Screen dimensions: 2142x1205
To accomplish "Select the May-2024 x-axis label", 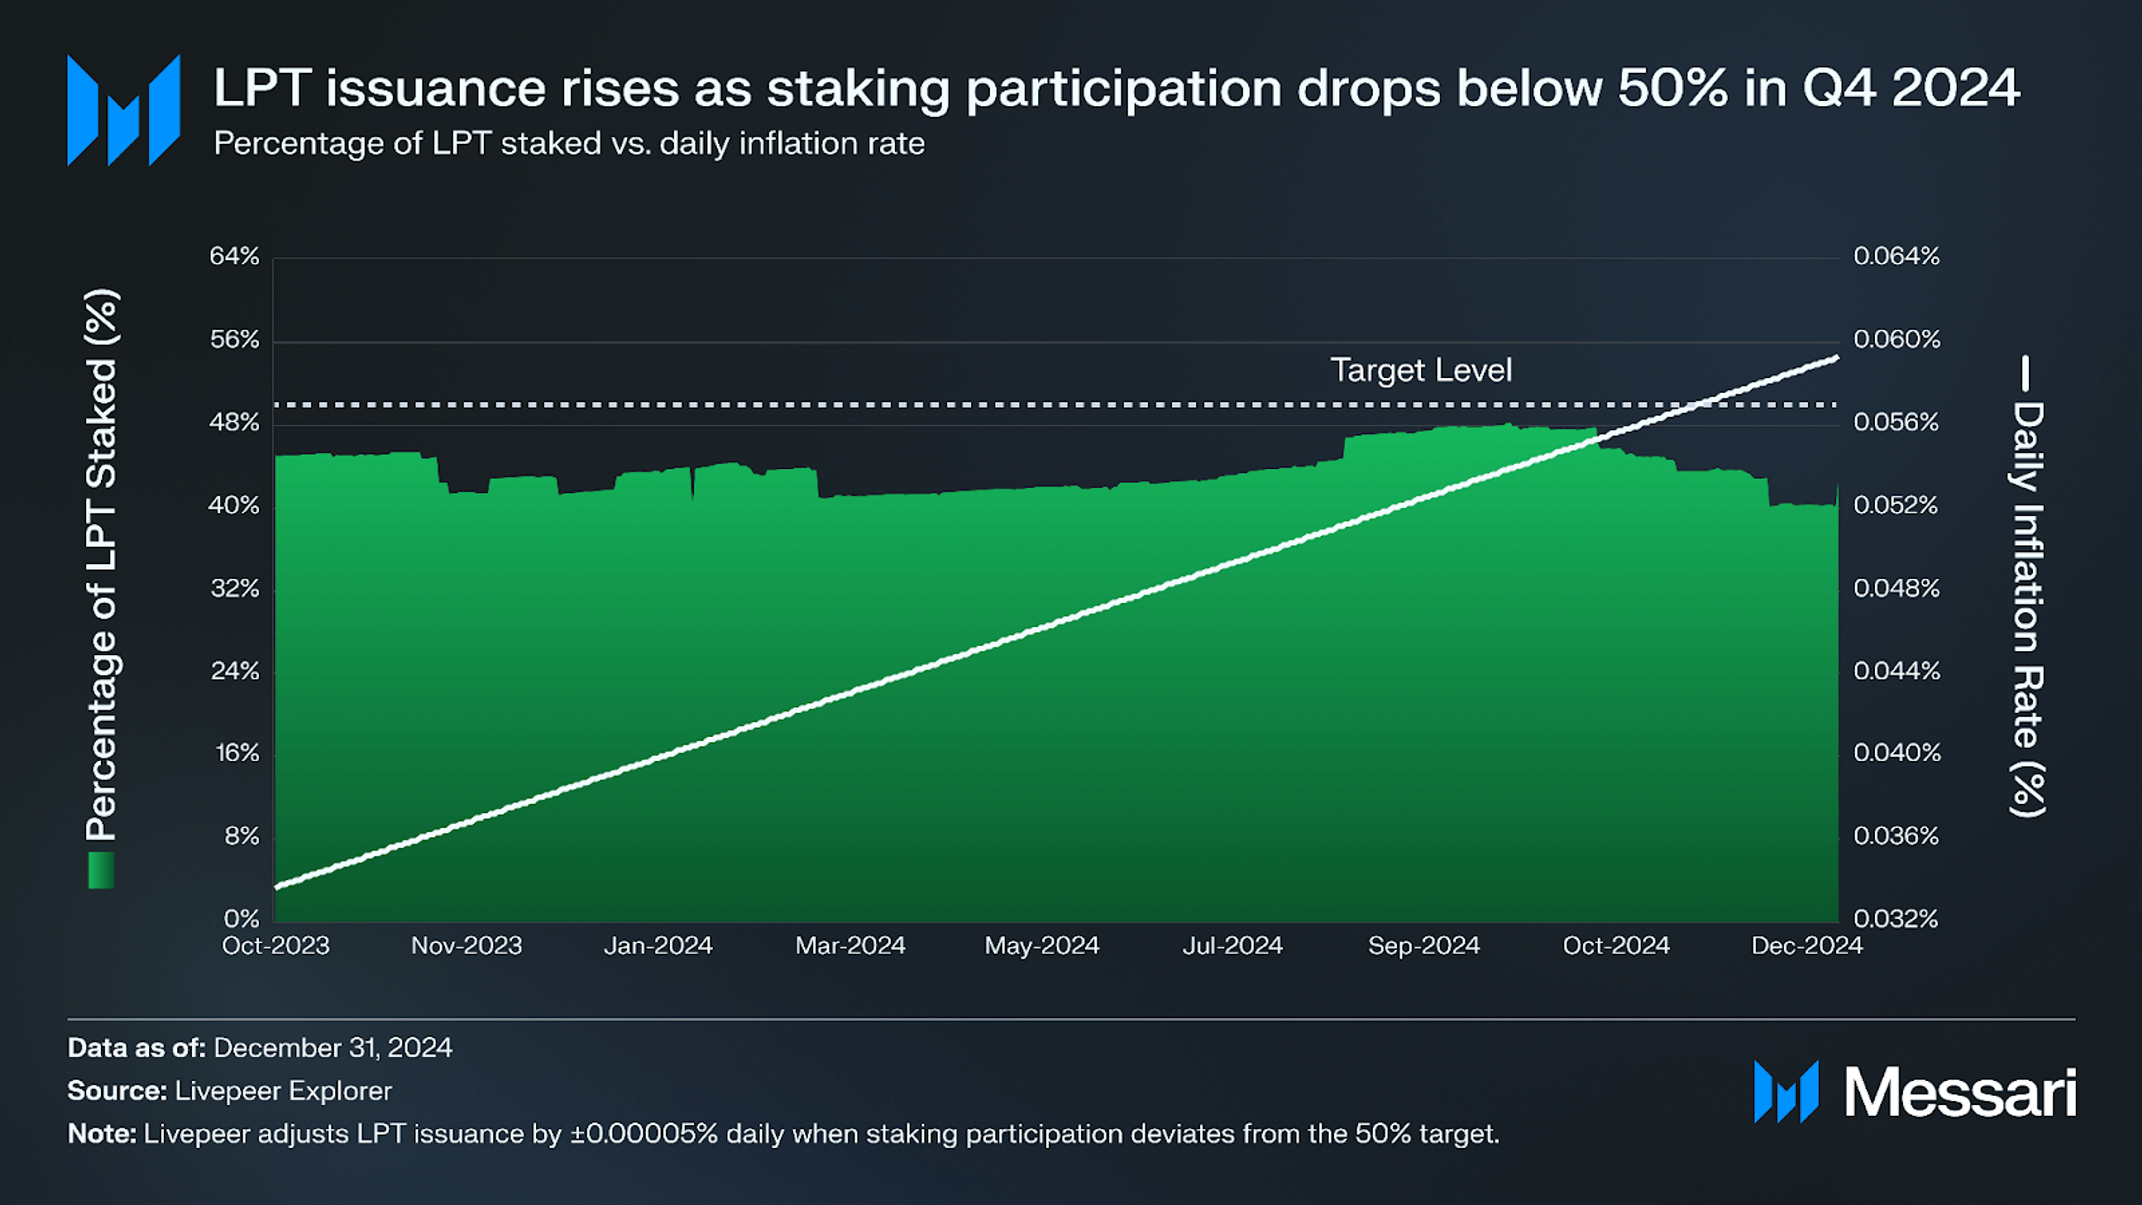I will point(1041,945).
